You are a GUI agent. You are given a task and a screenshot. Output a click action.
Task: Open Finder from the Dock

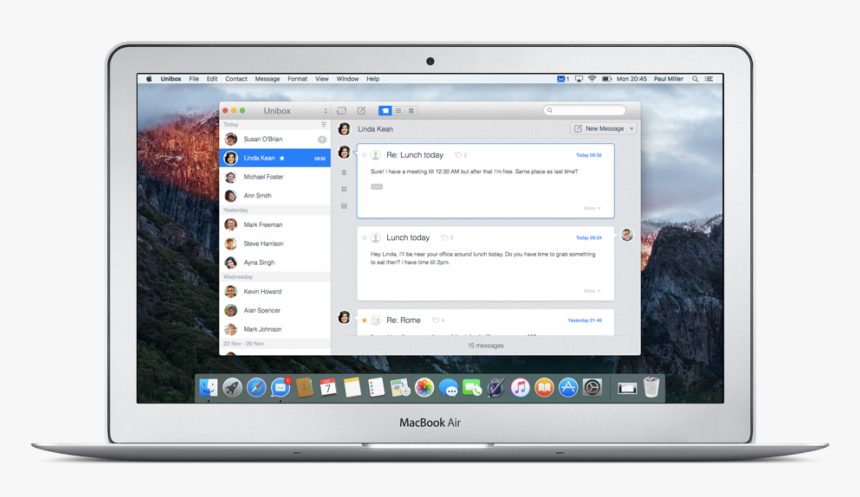click(208, 388)
